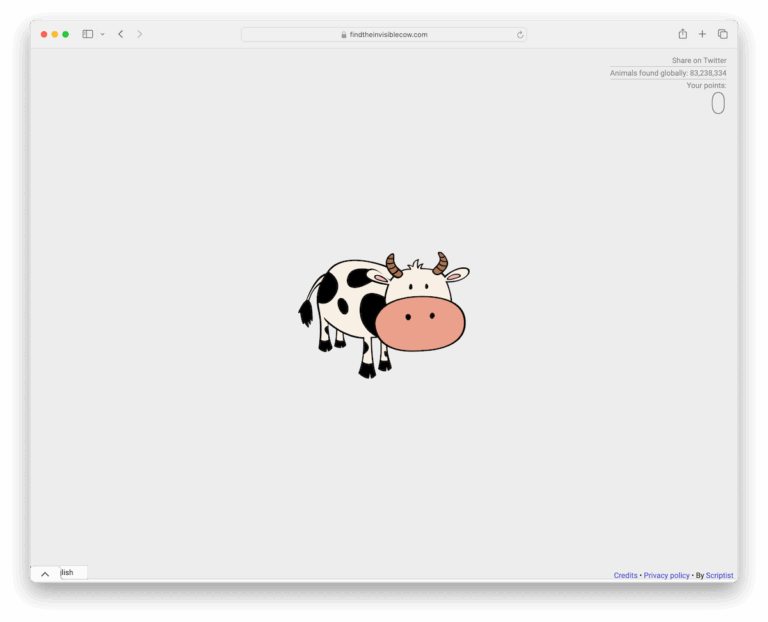The width and height of the screenshot is (768, 622).
Task: Go back with the left arrow
Action: pos(120,34)
